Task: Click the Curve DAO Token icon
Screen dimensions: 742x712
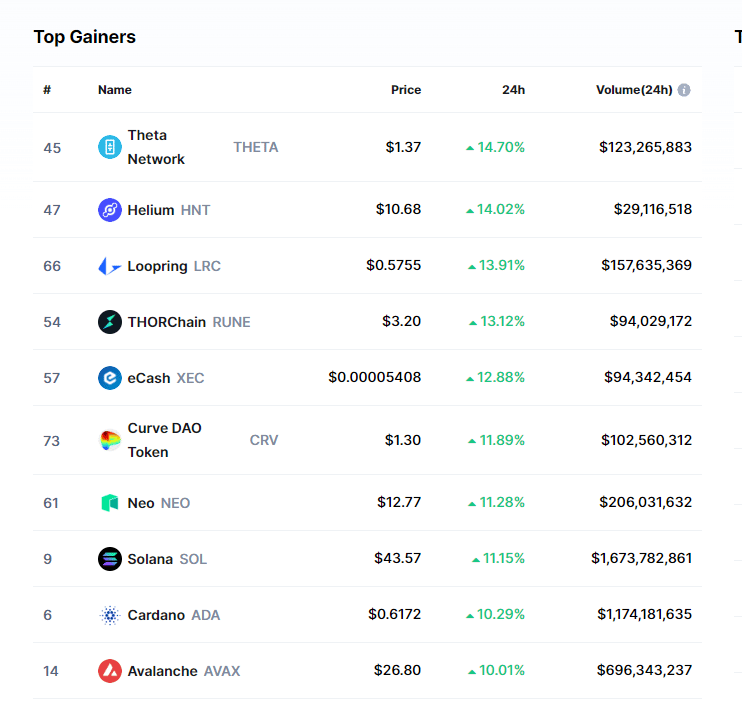Action: tap(110, 440)
